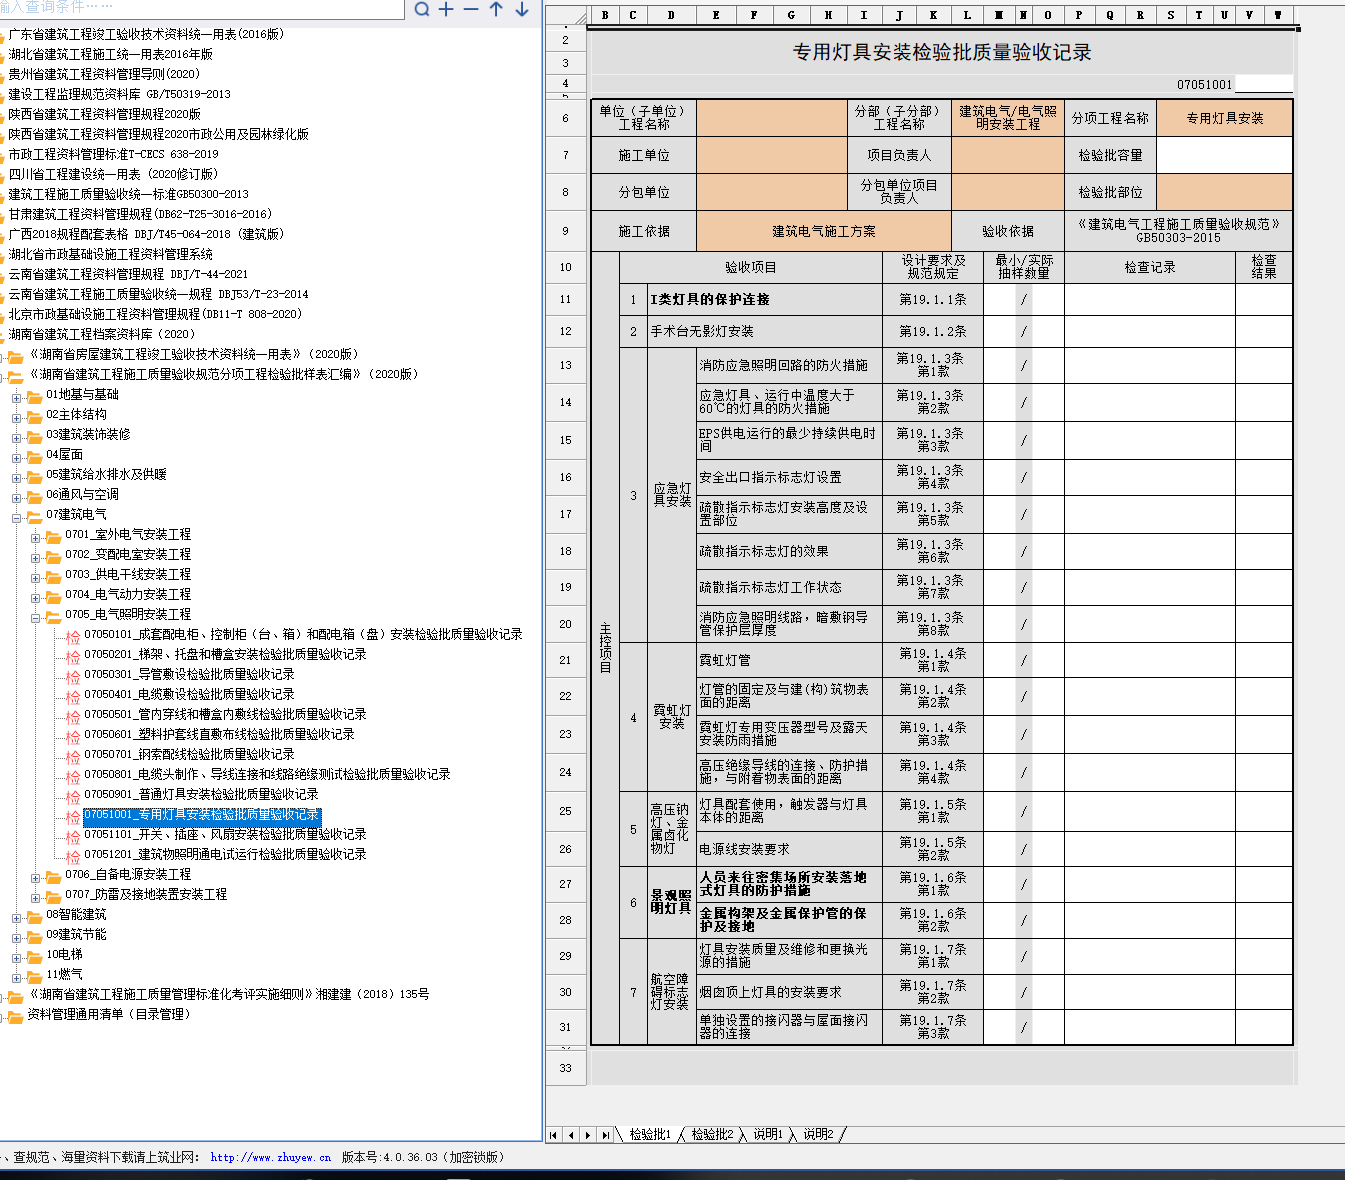The height and width of the screenshot is (1180, 1345).
Task: Click the red 检 icon of 07051001 selected record
Action: [73, 816]
